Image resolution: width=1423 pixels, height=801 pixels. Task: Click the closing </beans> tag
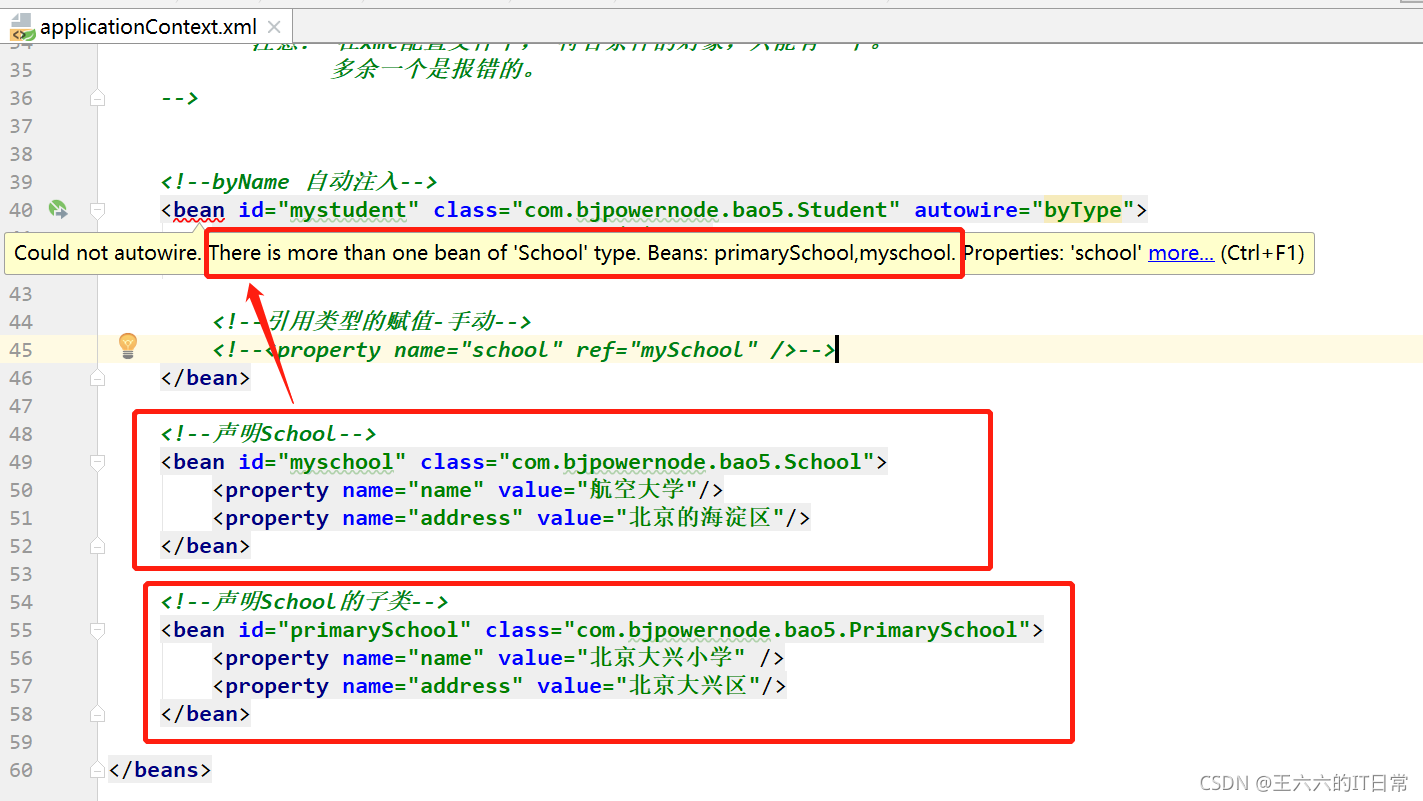click(x=160, y=770)
